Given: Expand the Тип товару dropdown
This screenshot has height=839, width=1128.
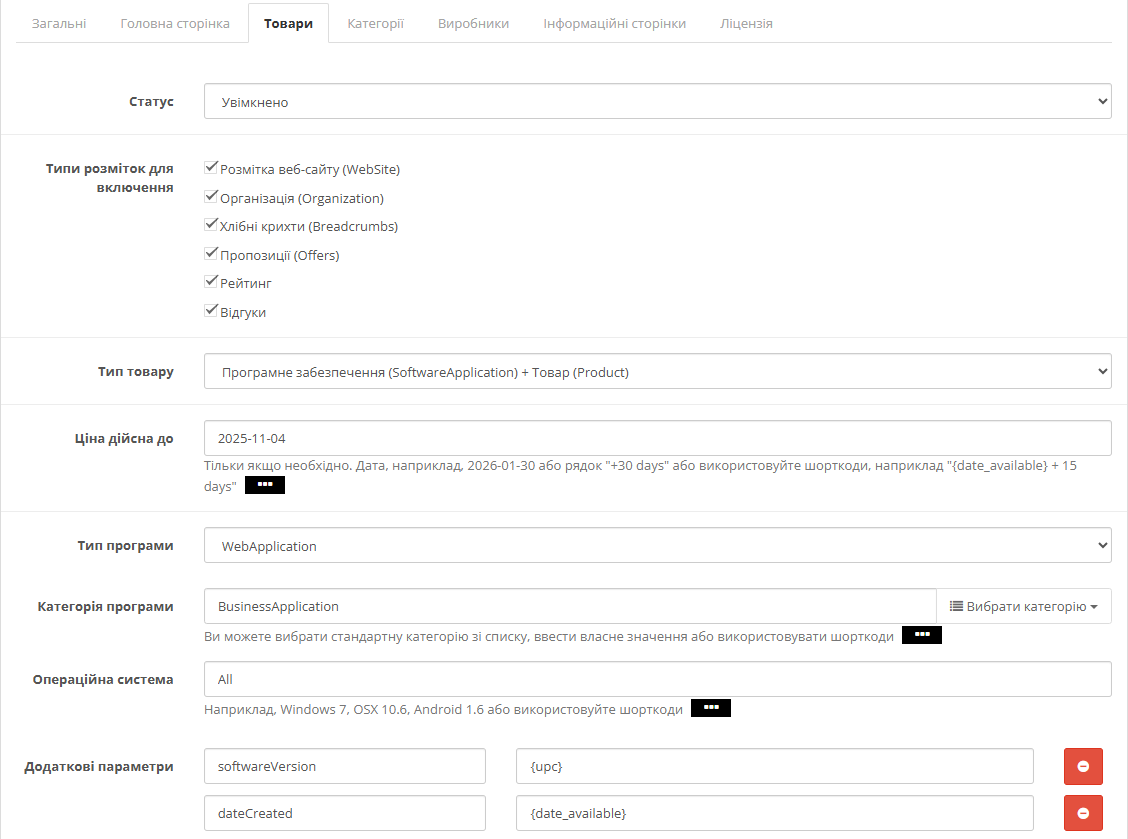Looking at the screenshot, I should [x=657, y=372].
